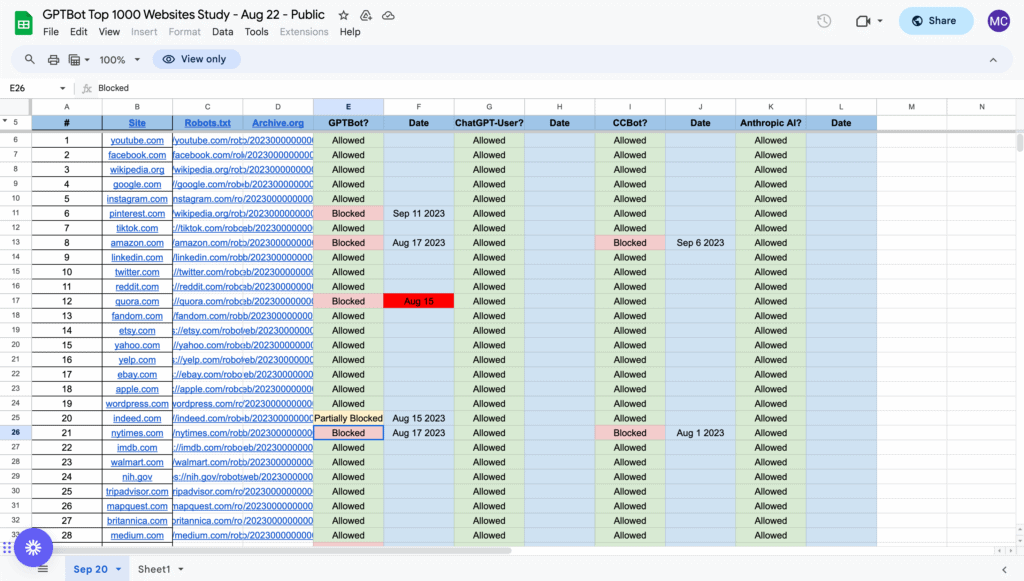Open the purple assistant floating button
This screenshot has height=581, width=1024.
point(33,547)
